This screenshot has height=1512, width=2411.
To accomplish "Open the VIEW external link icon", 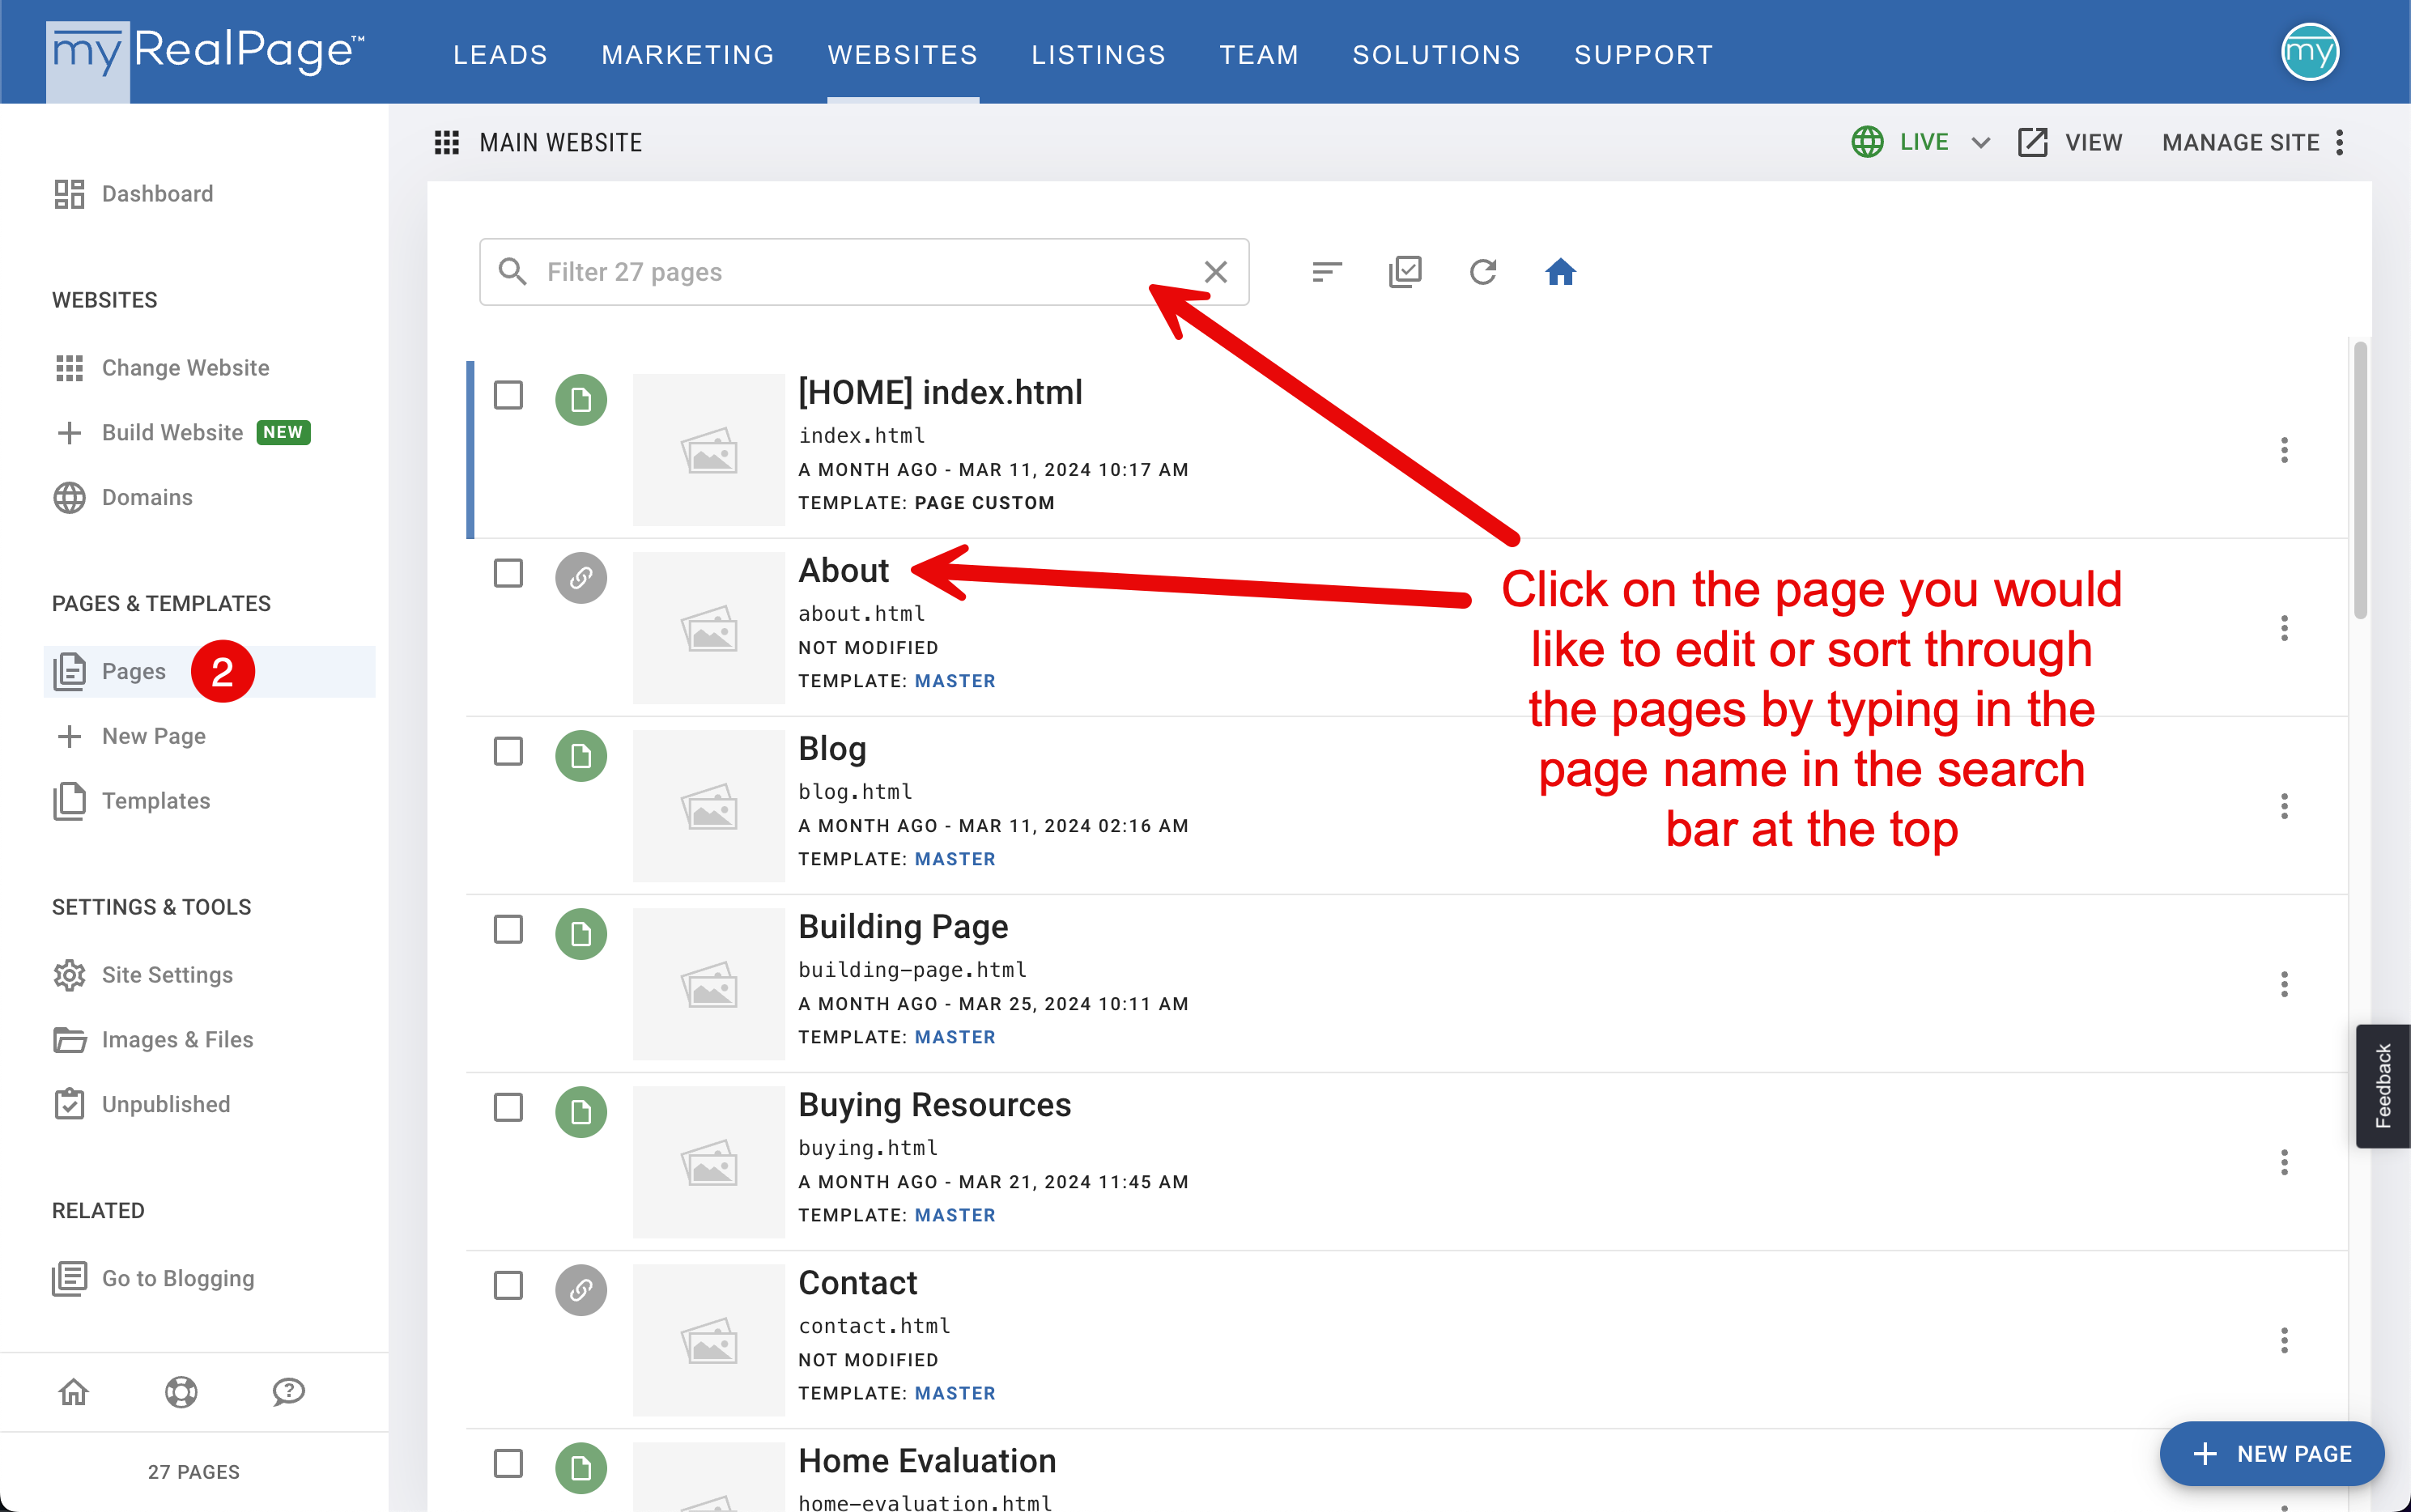I will coord(2033,143).
